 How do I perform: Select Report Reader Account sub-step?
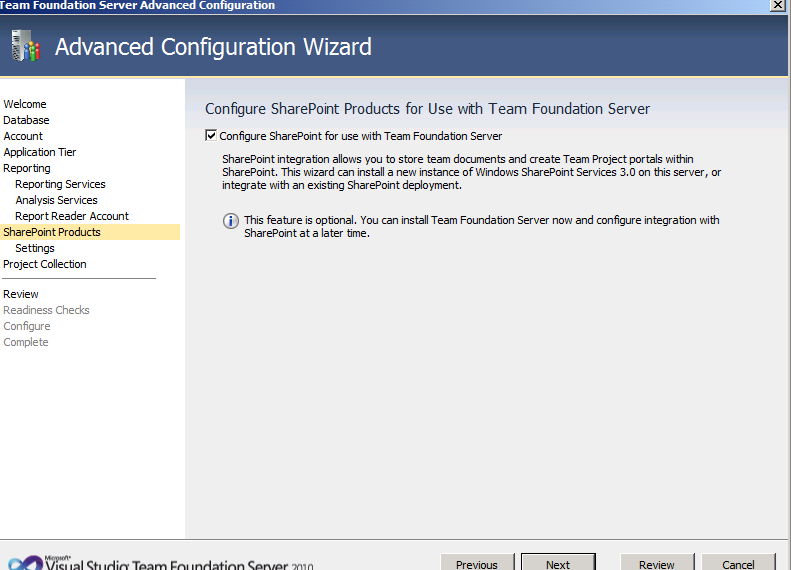pos(72,216)
